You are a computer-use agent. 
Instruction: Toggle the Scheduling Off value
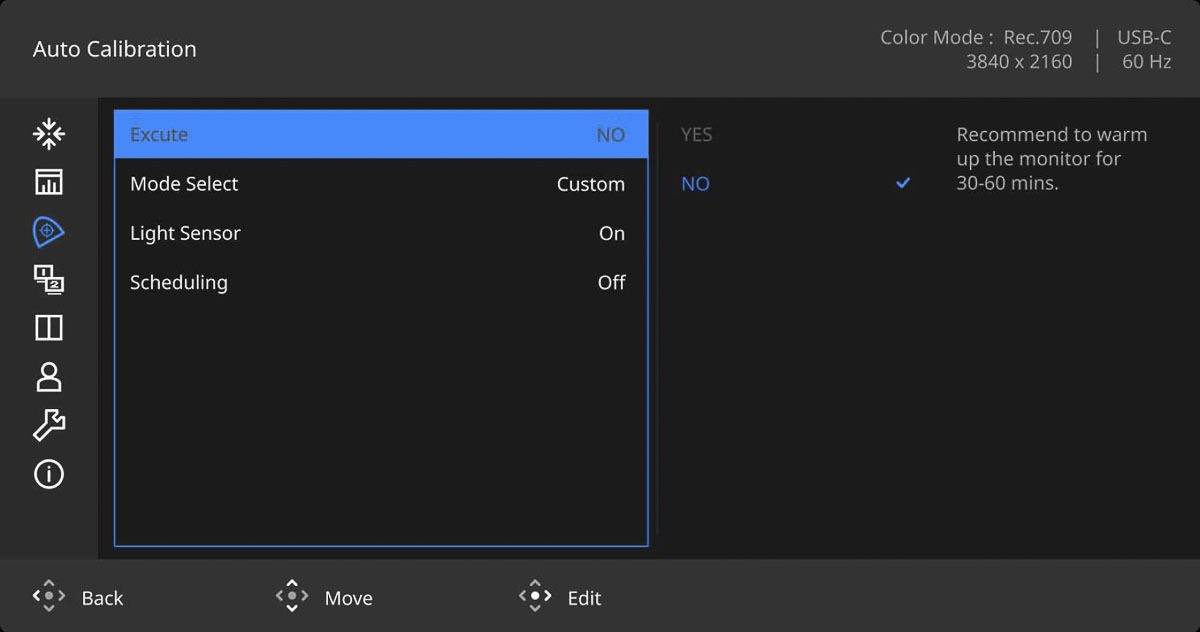point(611,282)
